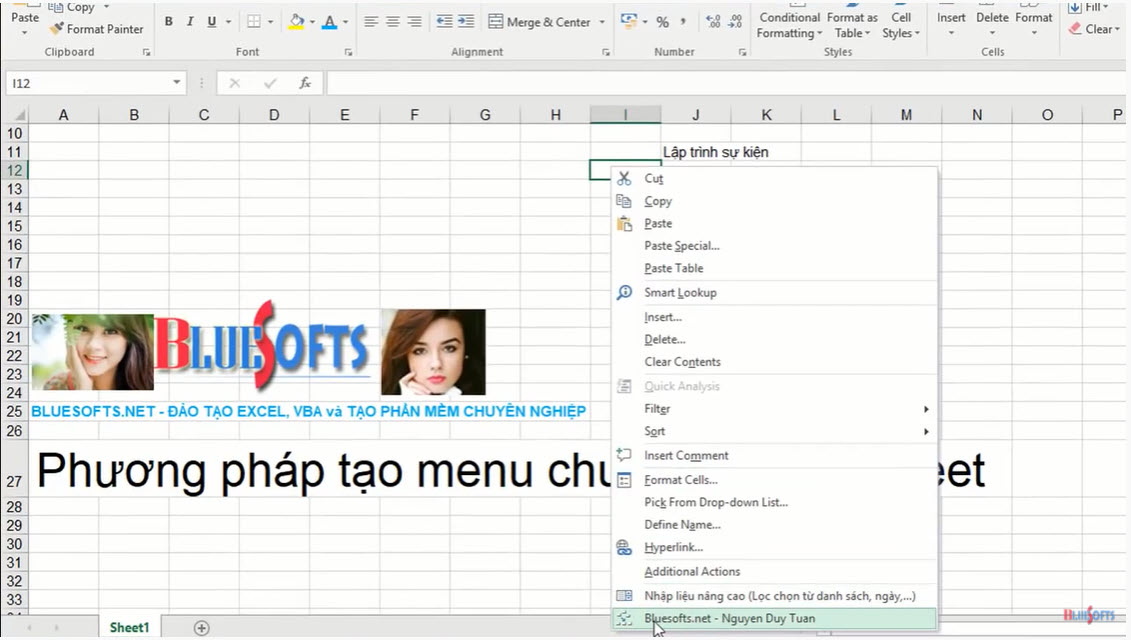The width and height of the screenshot is (1131, 640).
Task: Apply the yellow fill color bucket
Action: 296,22
